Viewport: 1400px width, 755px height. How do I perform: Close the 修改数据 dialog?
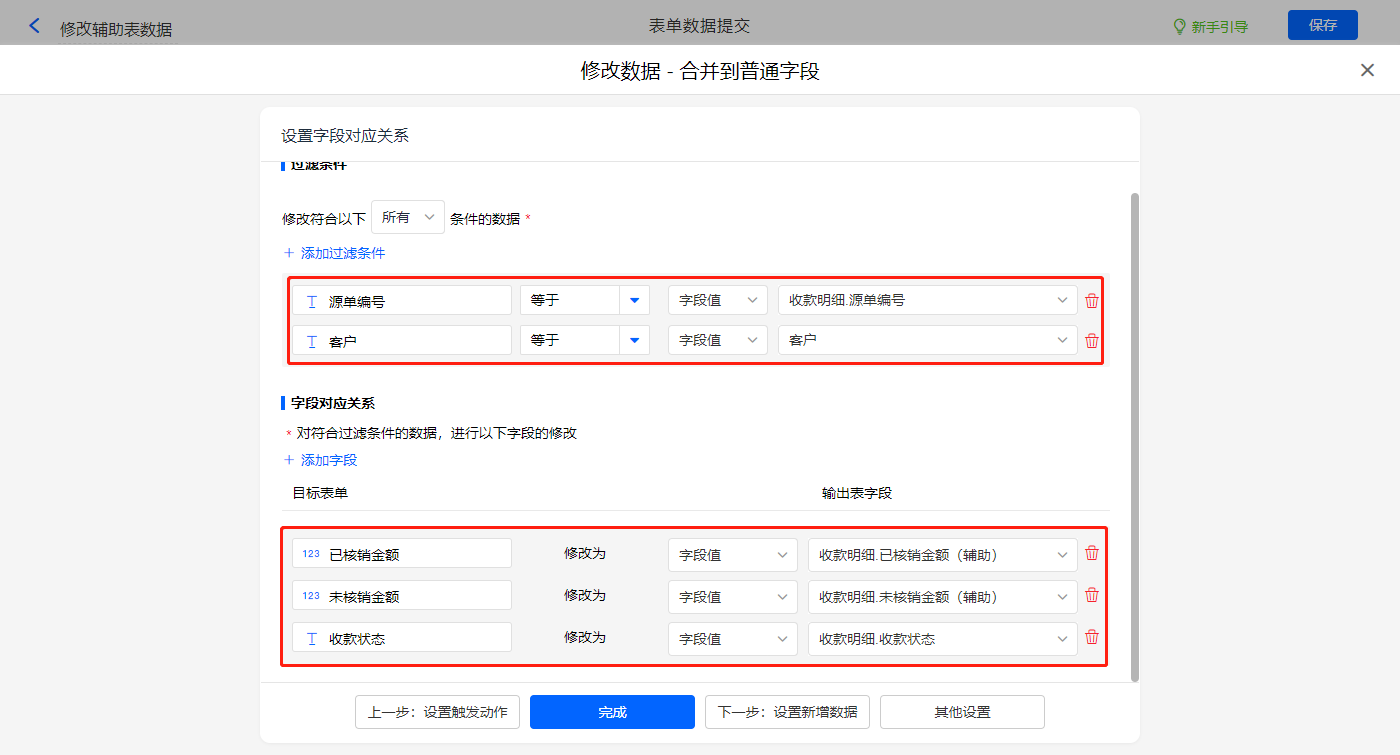pyautogui.click(x=1367, y=70)
